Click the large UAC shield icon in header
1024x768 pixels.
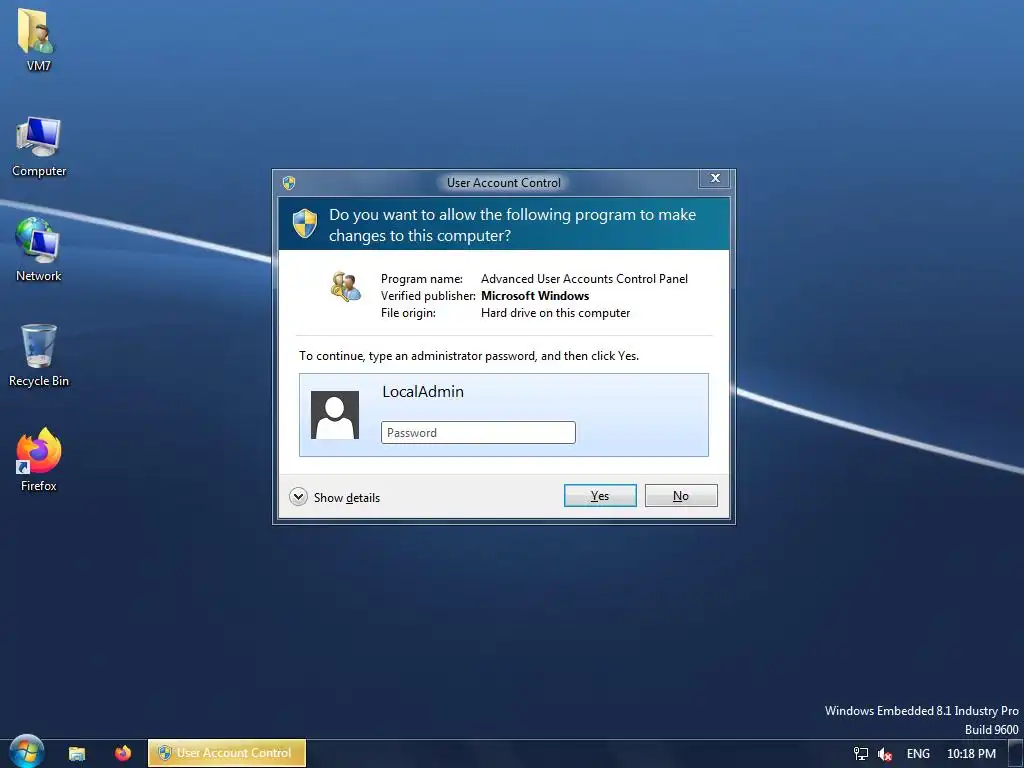(x=304, y=224)
